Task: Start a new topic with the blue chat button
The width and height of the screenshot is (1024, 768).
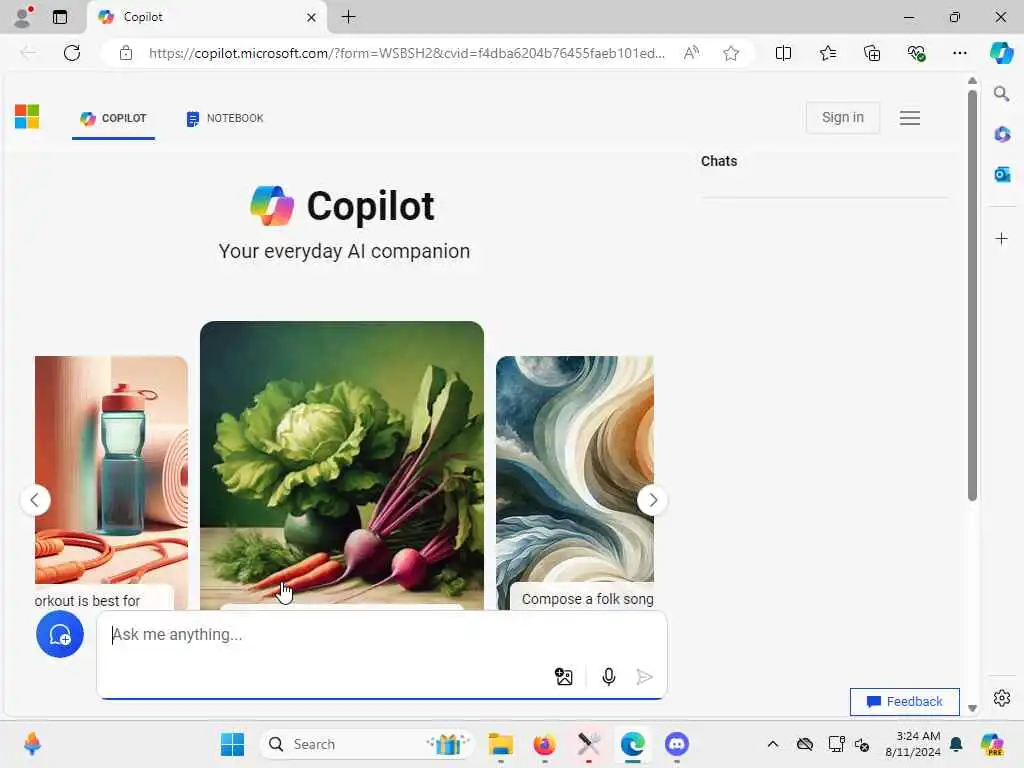Action: tap(59, 634)
